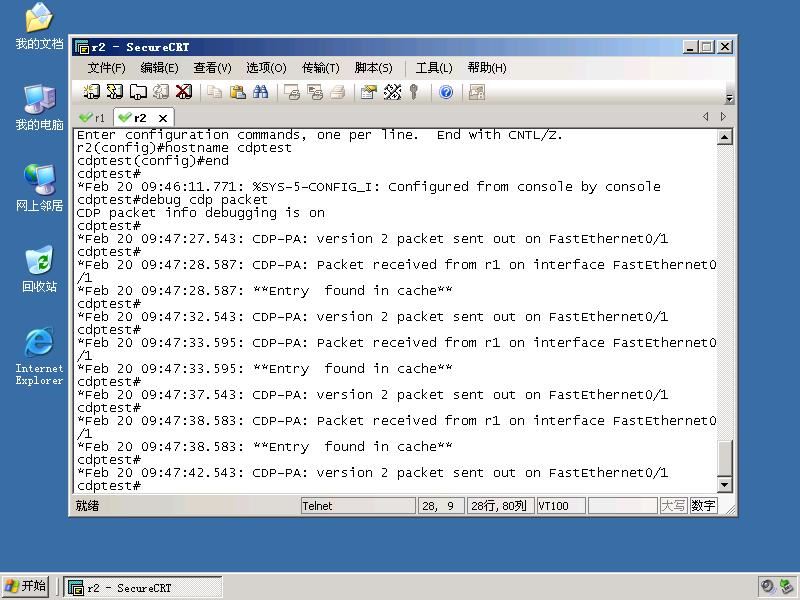
Task: Maximize the SecureCRT window
Action: [x=707, y=47]
